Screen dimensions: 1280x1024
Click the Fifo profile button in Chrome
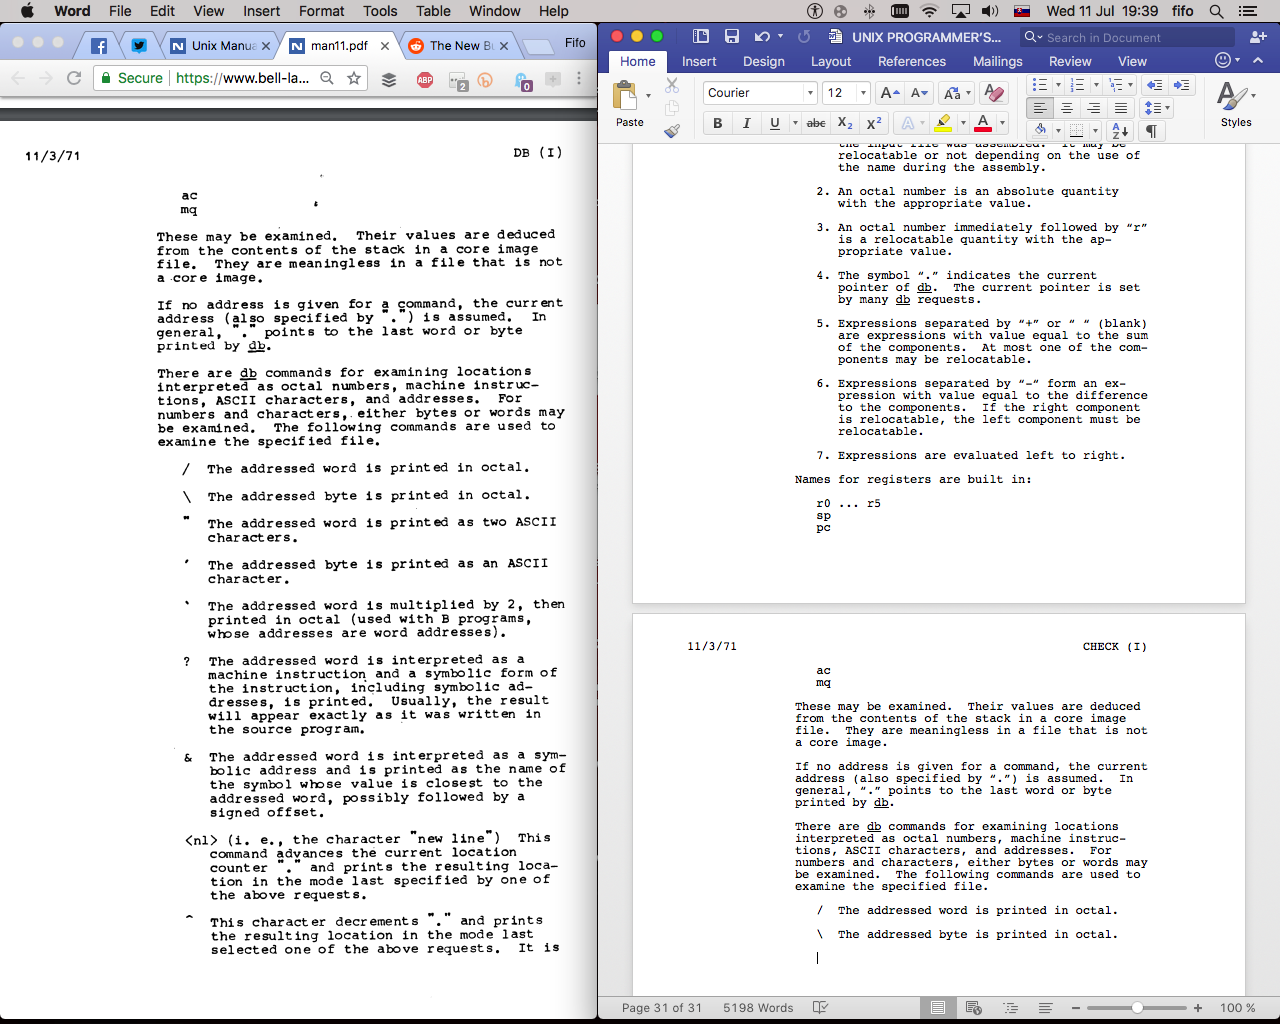[575, 42]
